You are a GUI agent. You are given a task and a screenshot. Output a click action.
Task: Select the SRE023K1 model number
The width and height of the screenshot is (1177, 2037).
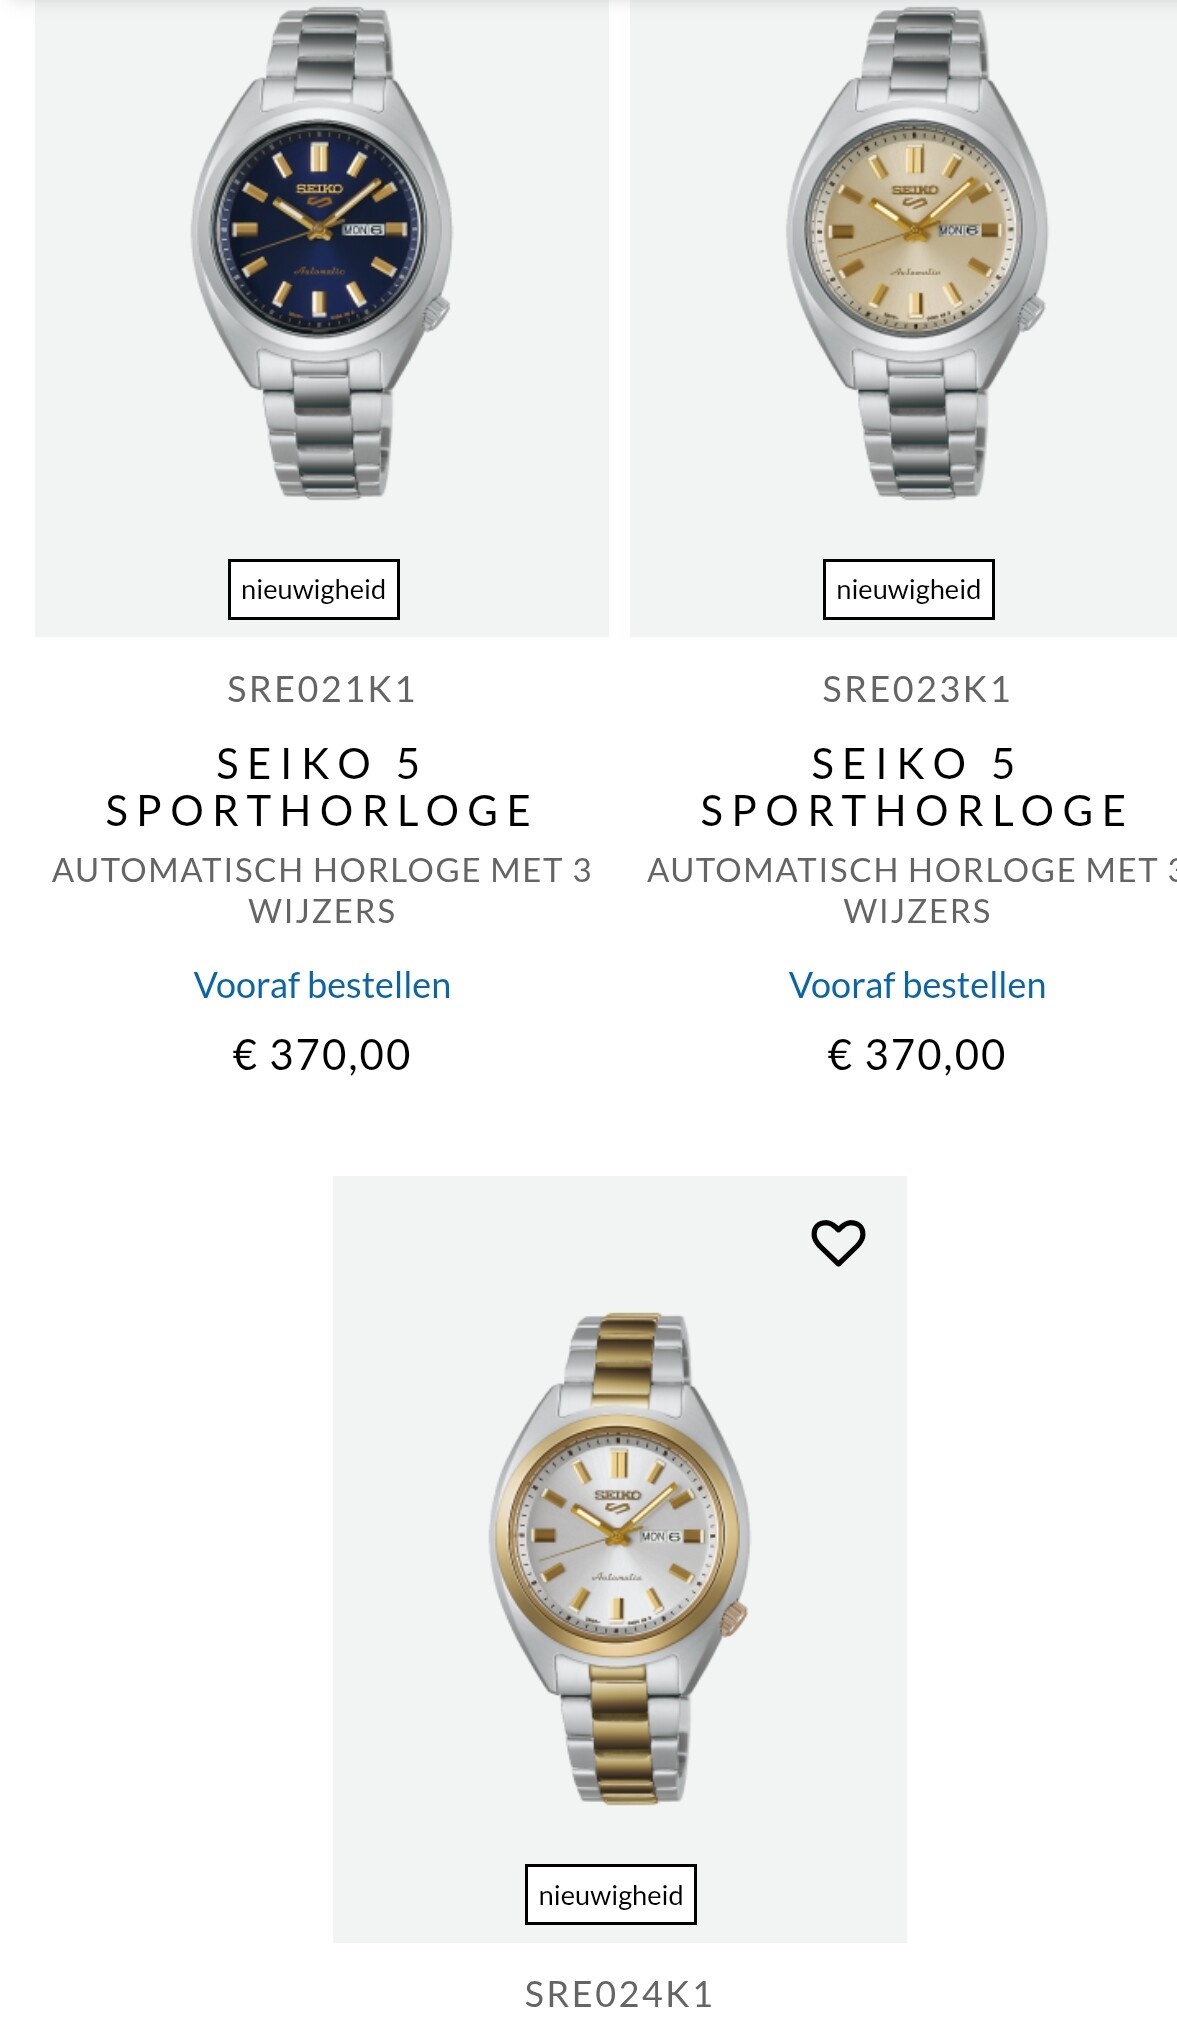click(x=916, y=690)
